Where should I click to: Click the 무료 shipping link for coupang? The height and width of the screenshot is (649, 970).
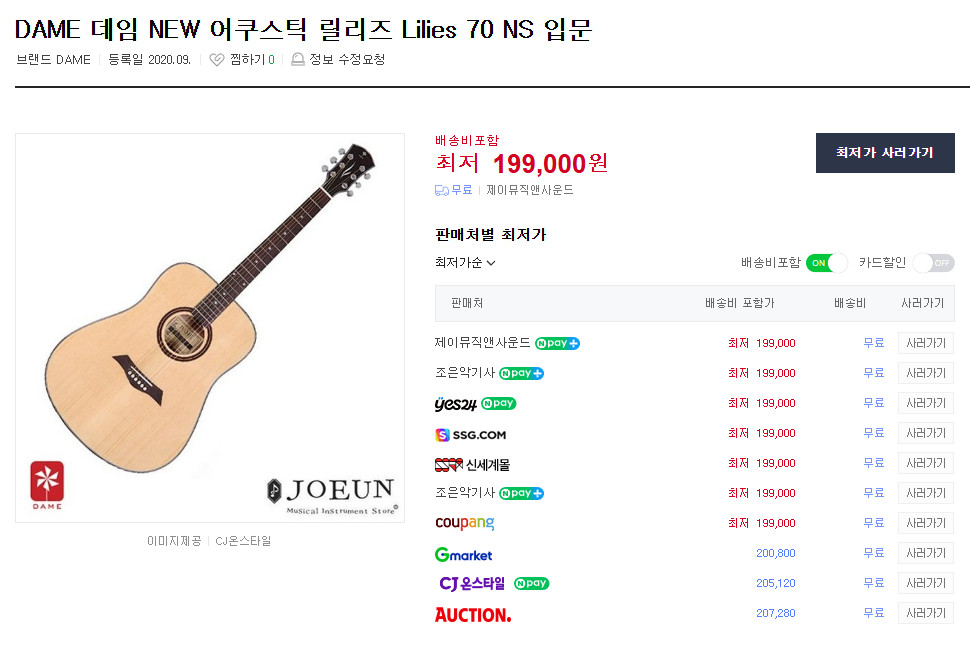pyautogui.click(x=873, y=523)
